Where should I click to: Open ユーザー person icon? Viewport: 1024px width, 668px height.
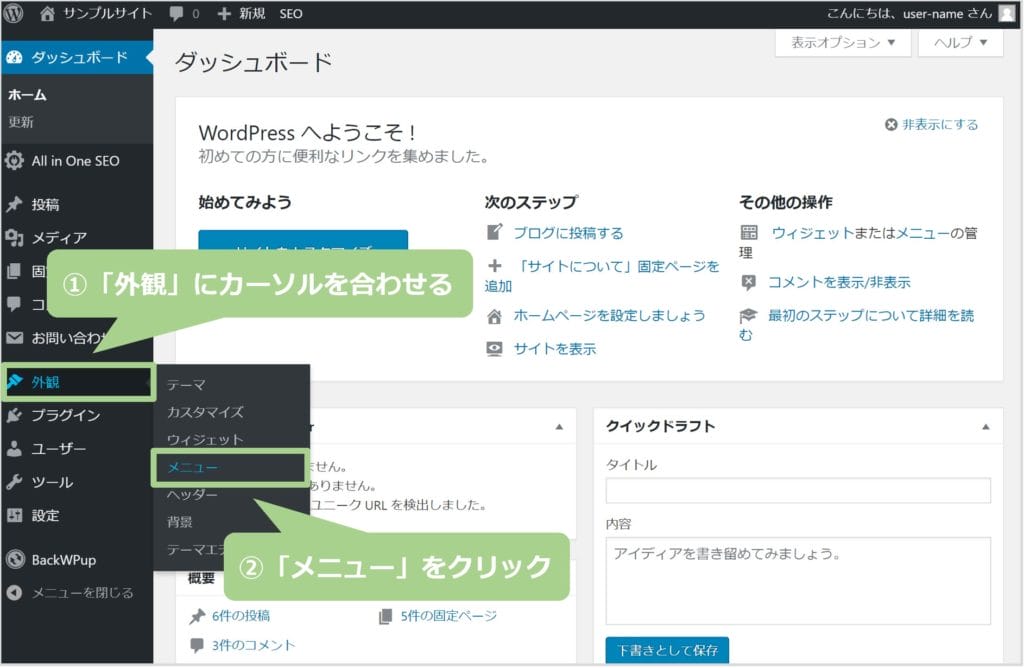14,449
